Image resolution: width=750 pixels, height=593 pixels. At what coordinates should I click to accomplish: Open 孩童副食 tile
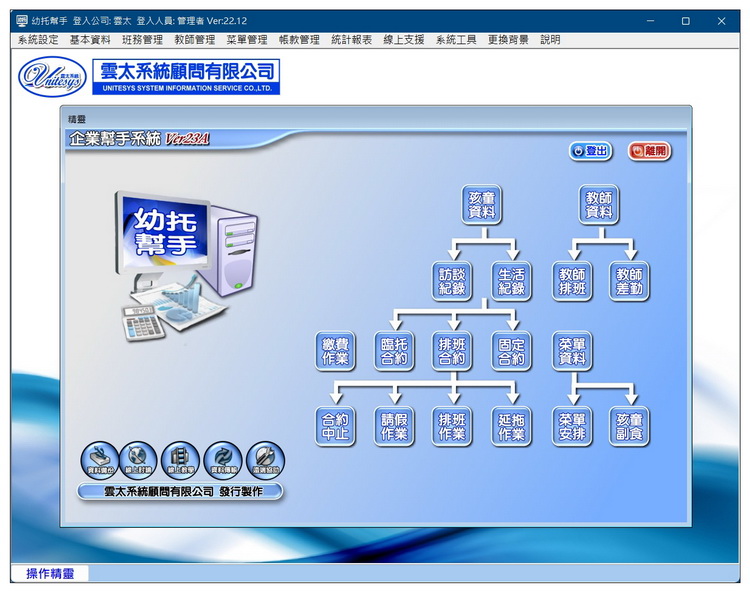[x=629, y=427]
